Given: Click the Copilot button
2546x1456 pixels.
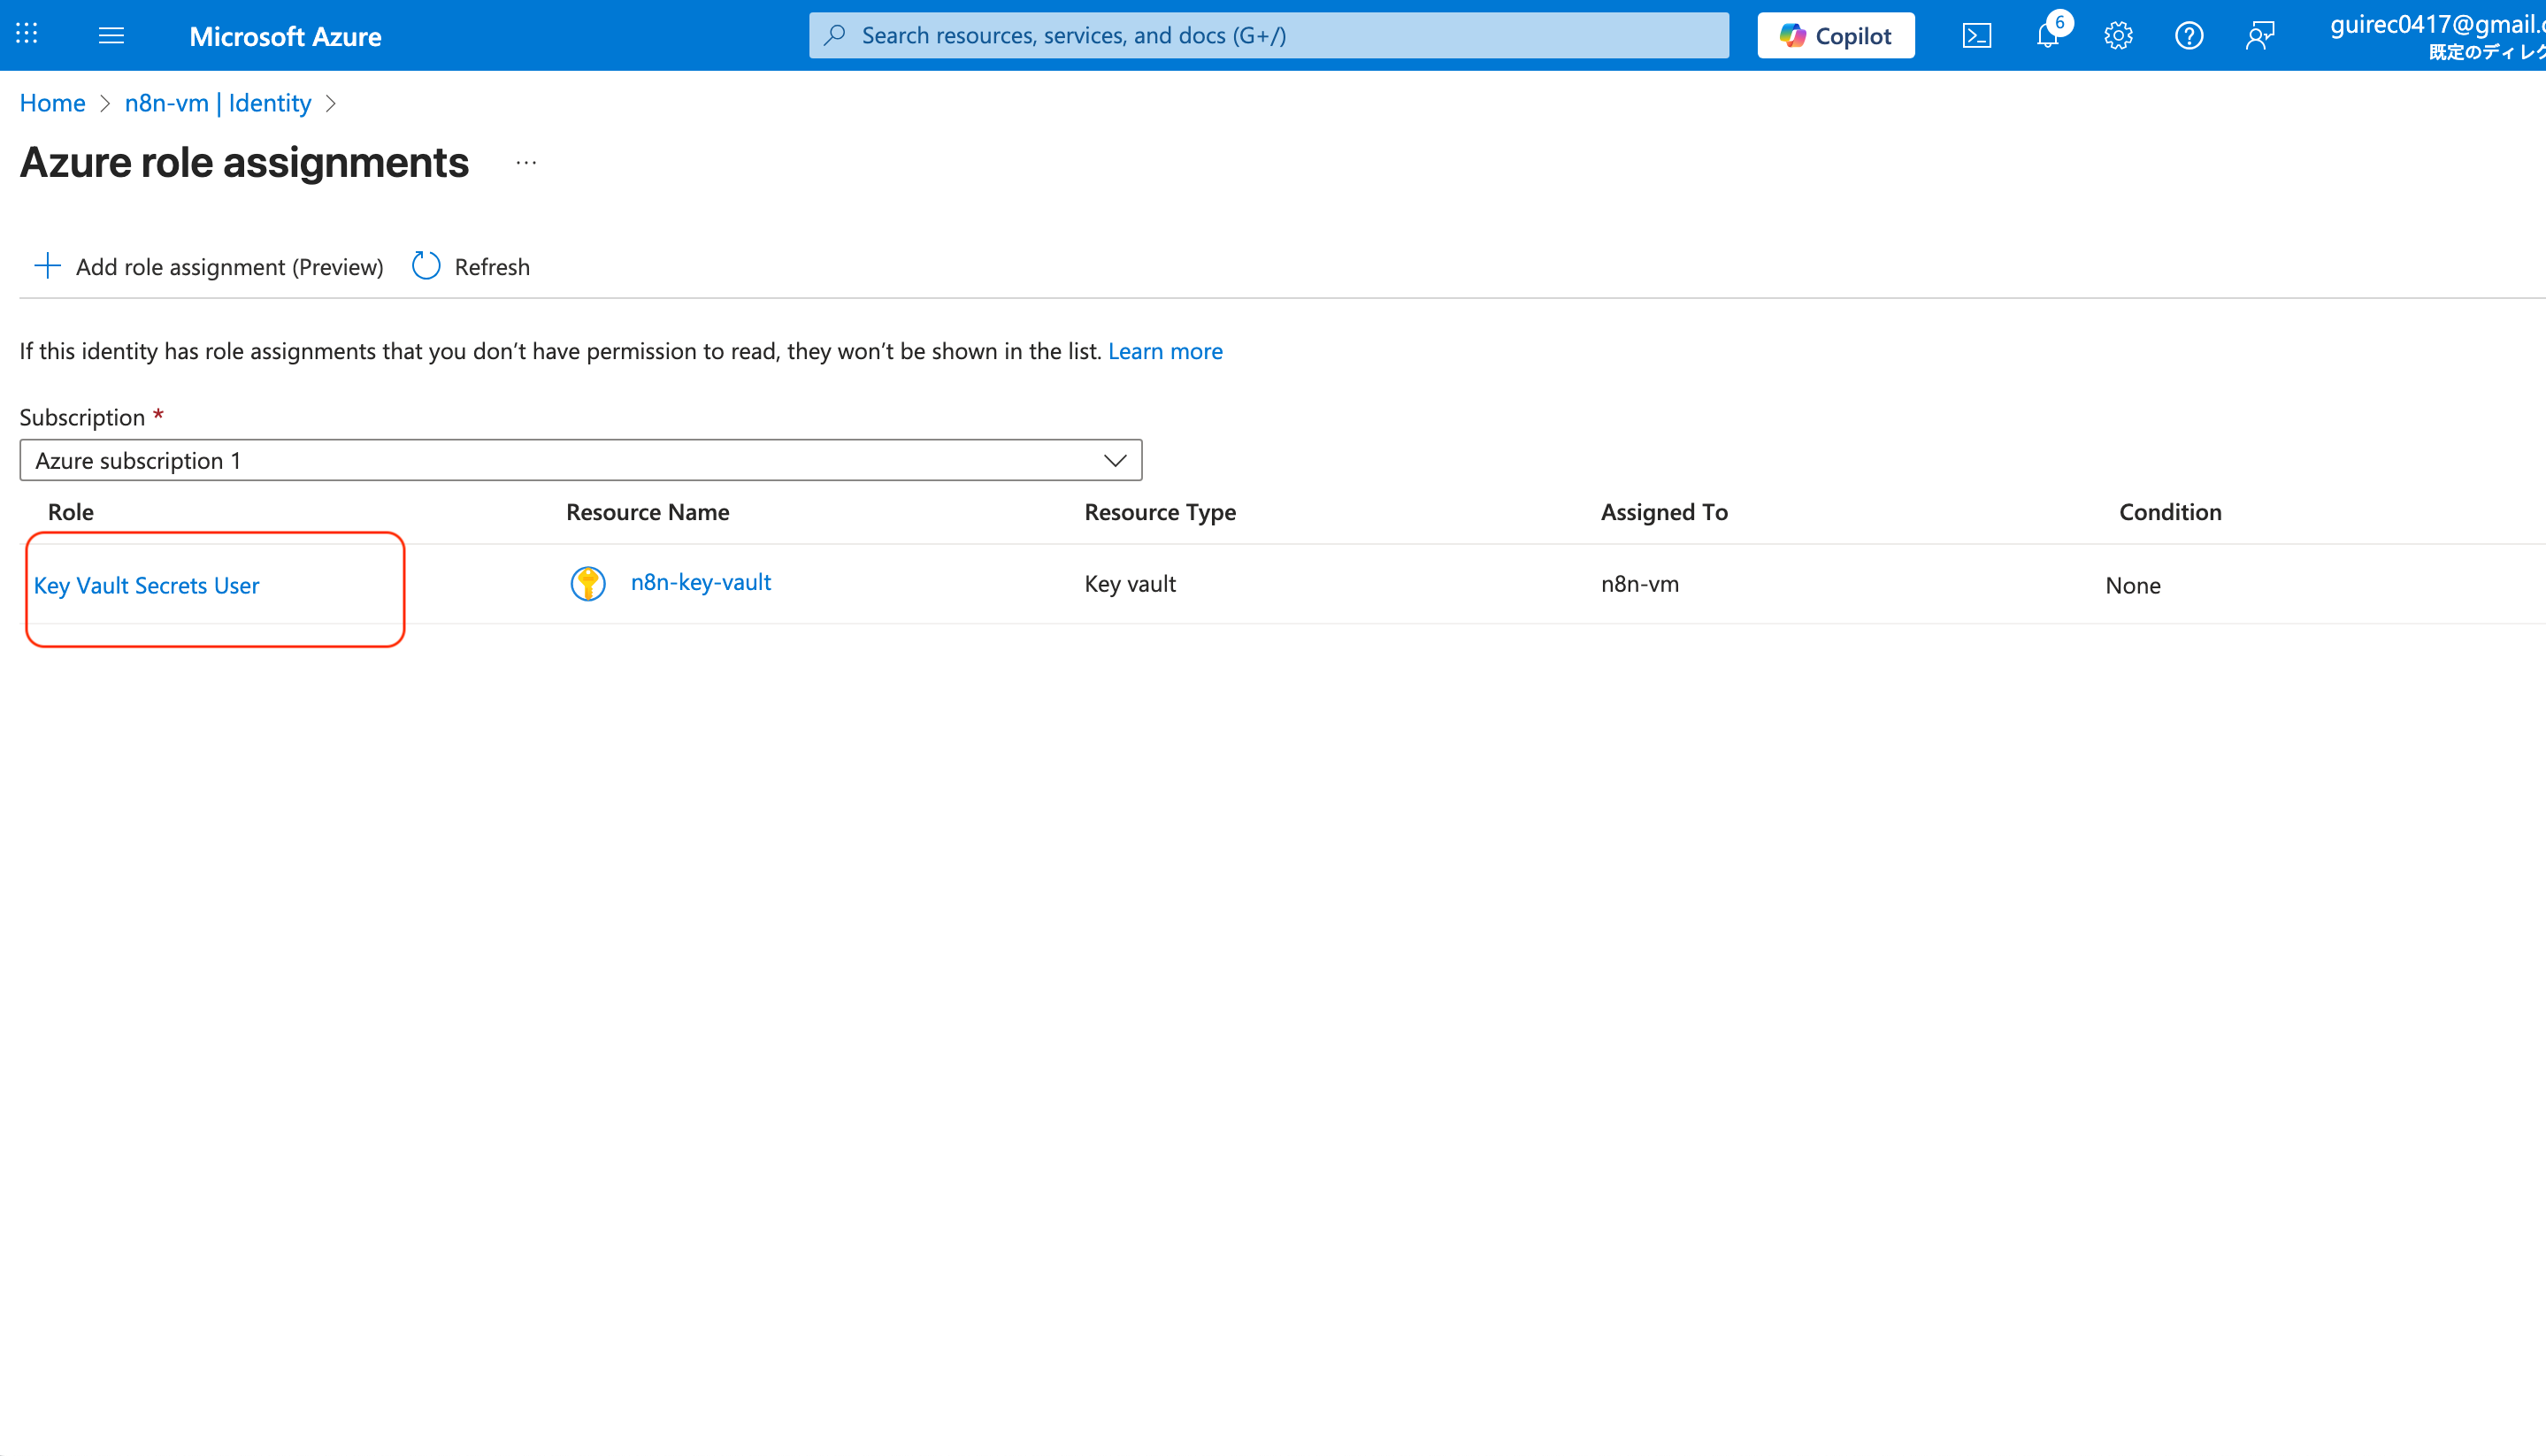Looking at the screenshot, I should (1835, 36).
